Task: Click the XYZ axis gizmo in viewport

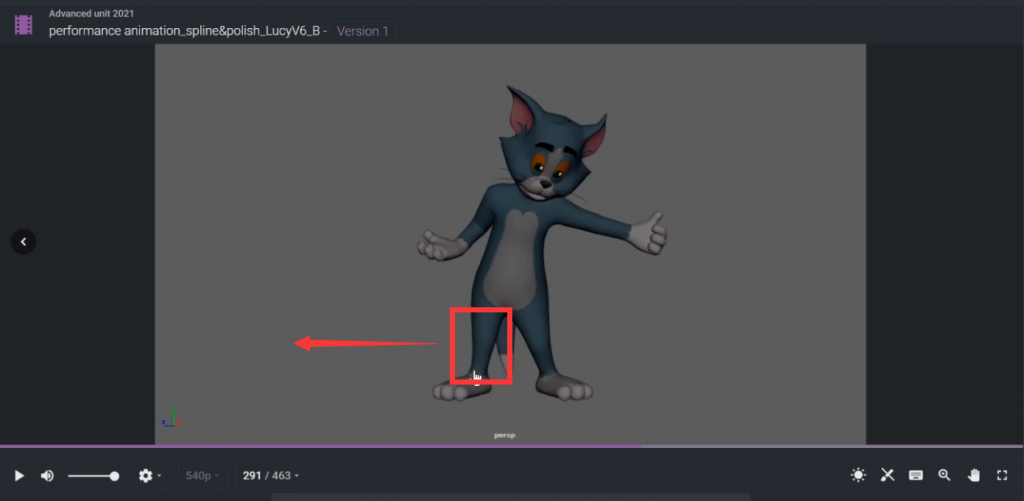Action: (x=172, y=418)
